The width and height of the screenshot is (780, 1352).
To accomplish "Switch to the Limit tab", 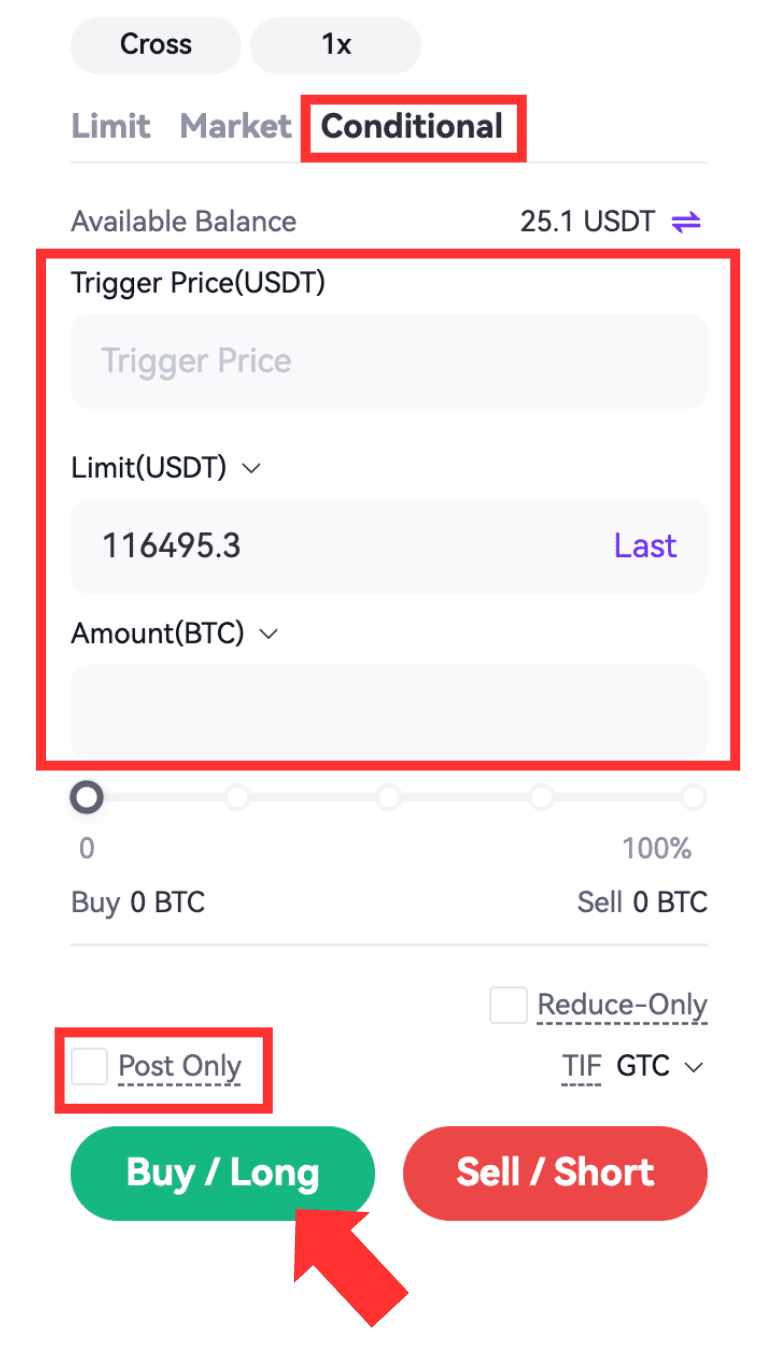I will coord(111,127).
